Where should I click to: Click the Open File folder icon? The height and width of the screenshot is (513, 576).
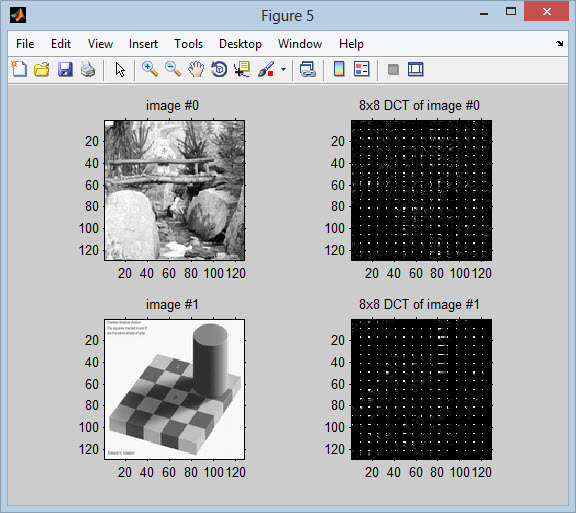coord(42,69)
